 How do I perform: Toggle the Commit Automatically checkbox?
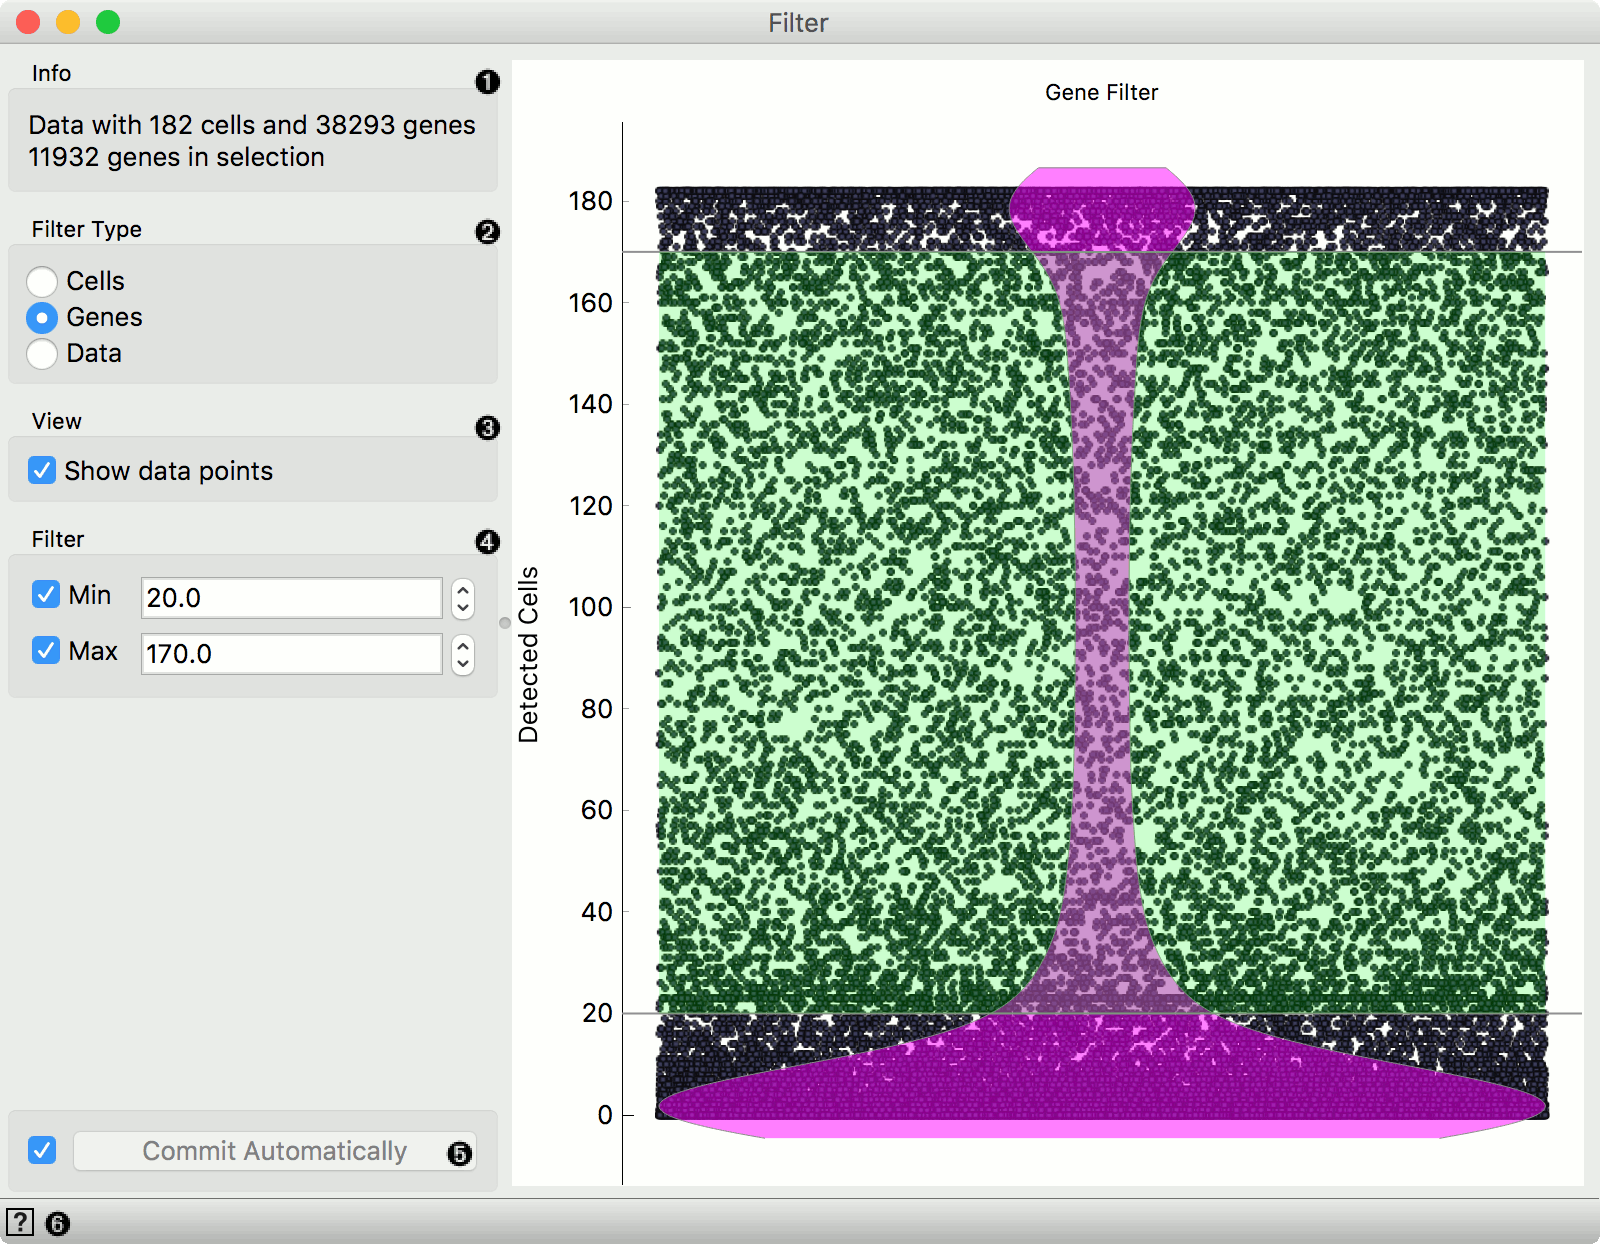coord(41,1151)
